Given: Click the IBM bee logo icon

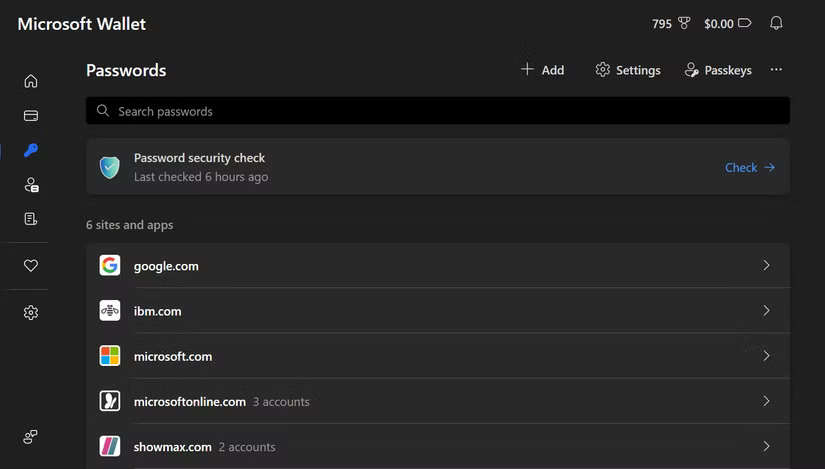Looking at the screenshot, I should tap(109, 311).
